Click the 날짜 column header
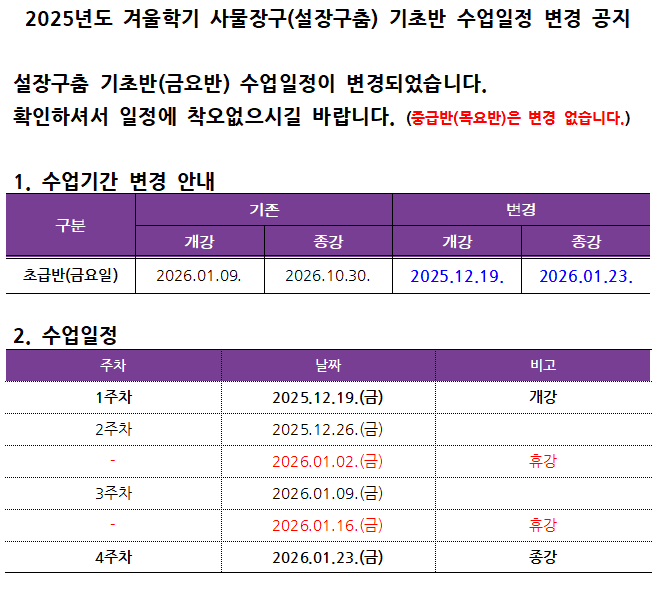The width and height of the screenshot is (662, 592). pyautogui.click(x=327, y=365)
